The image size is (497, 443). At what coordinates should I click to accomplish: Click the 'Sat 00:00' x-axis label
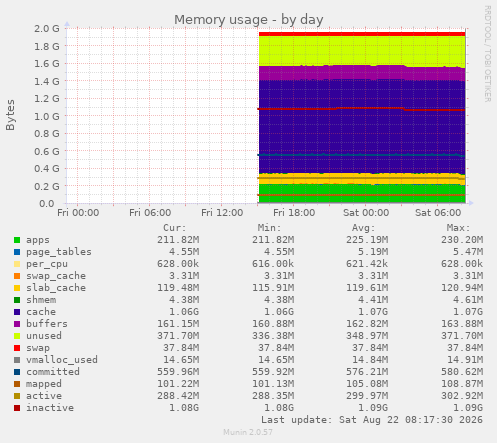[x=366, y=213]
